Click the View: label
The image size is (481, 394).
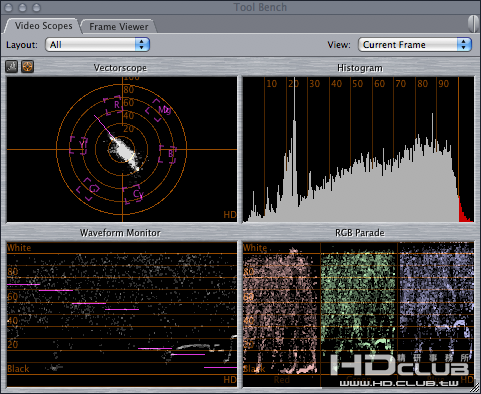pyautogui.click(x=339, y=45)
